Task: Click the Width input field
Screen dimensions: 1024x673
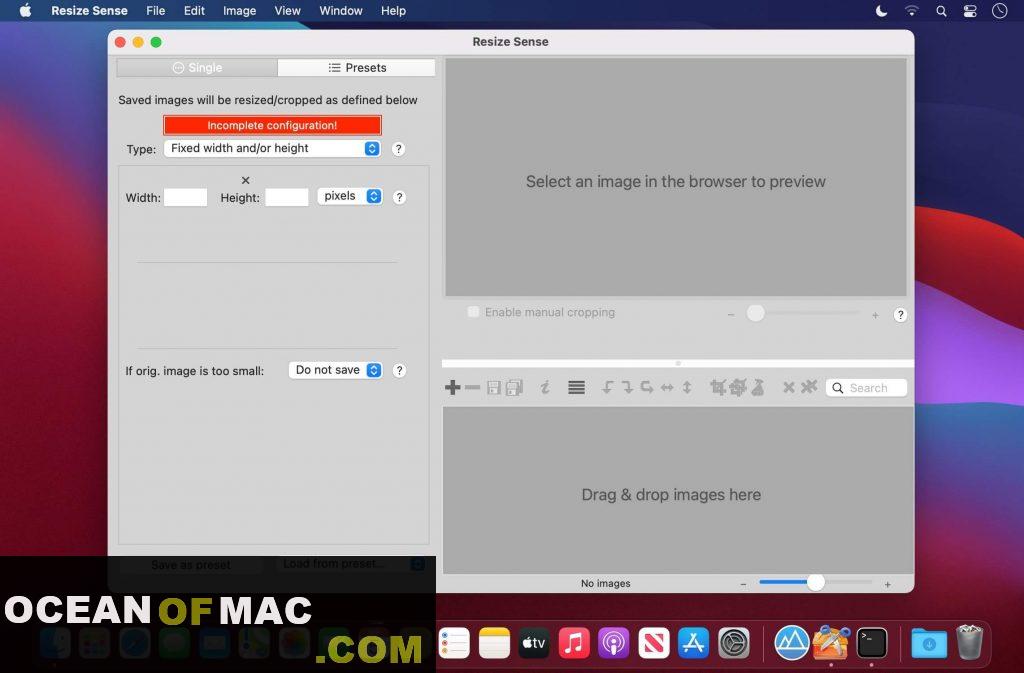Action: pos(185,197)
